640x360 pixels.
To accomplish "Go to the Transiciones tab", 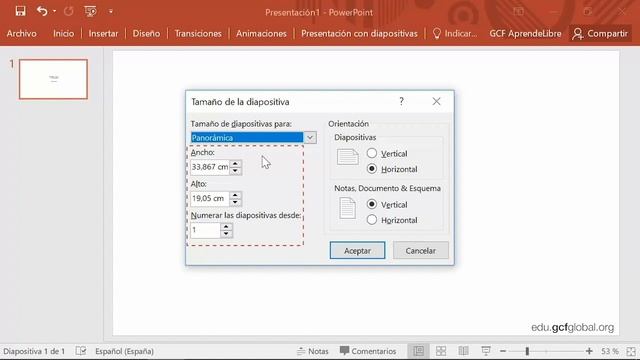I will pyautogui.click(x=198, y=33).
